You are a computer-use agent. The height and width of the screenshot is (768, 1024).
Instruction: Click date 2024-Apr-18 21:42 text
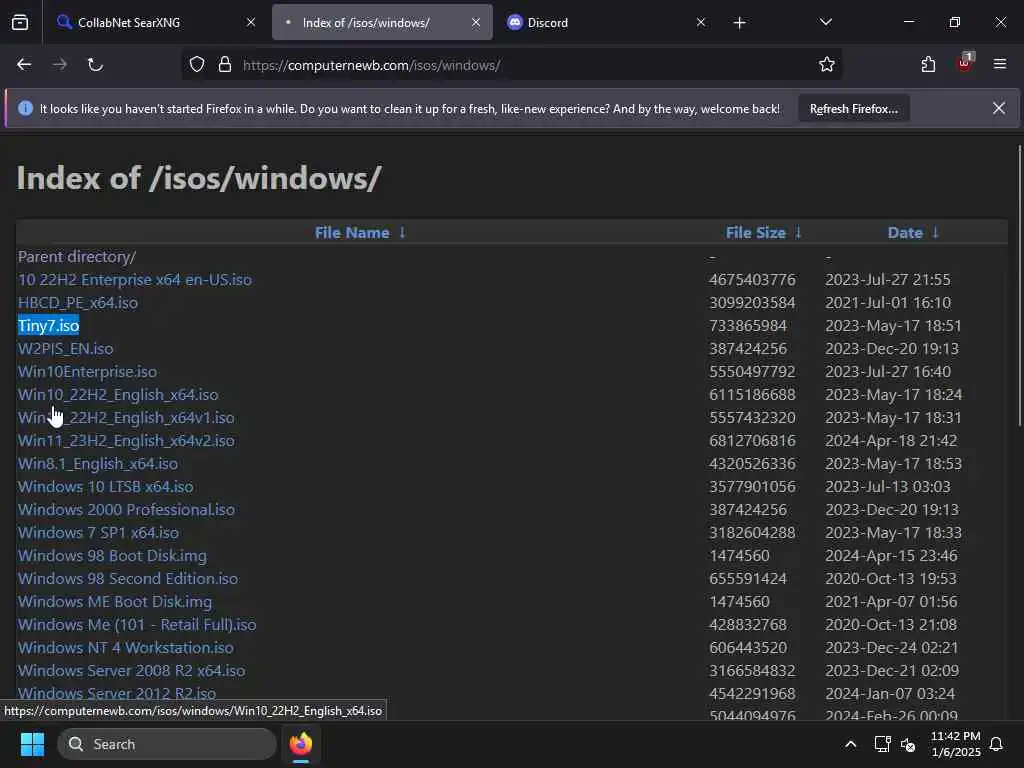891,440
